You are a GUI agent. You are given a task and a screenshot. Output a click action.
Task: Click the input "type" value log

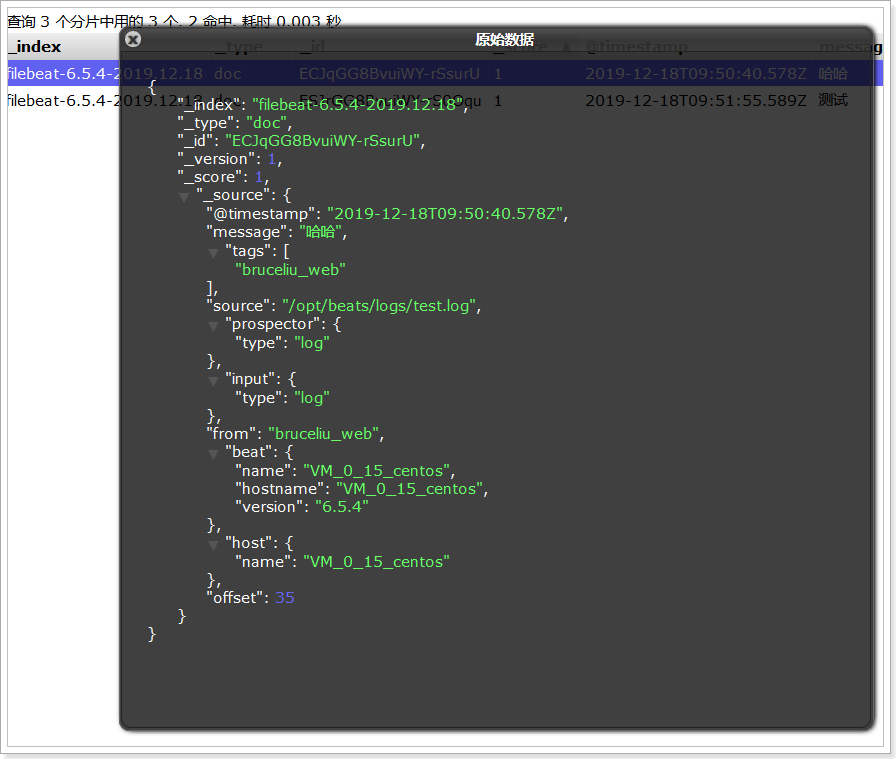point(312,398)
